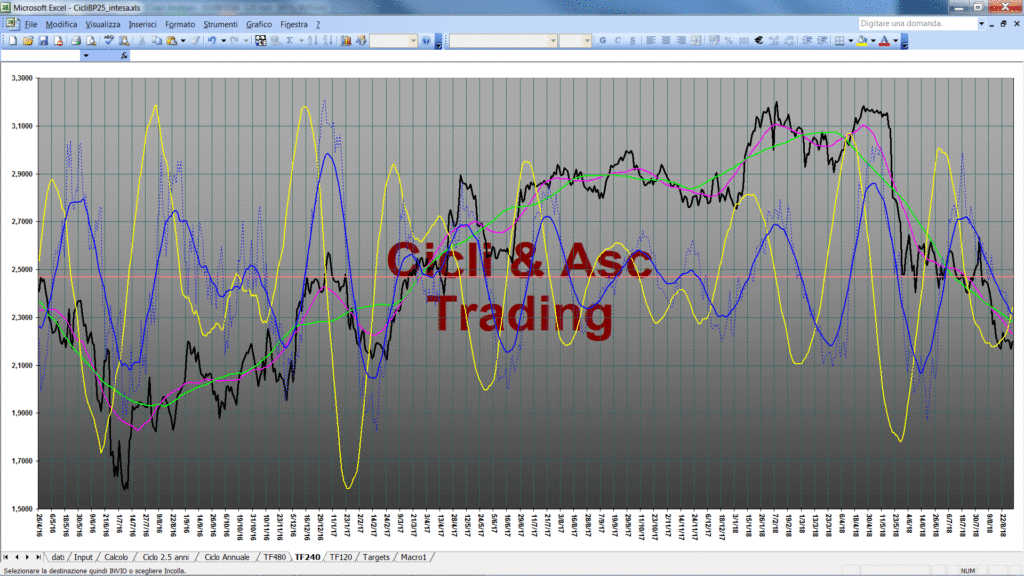This screenshot has height=576, width=1024.
Task: Expand the Name Box dropdown arrow
Action: [x=86, y=56]
